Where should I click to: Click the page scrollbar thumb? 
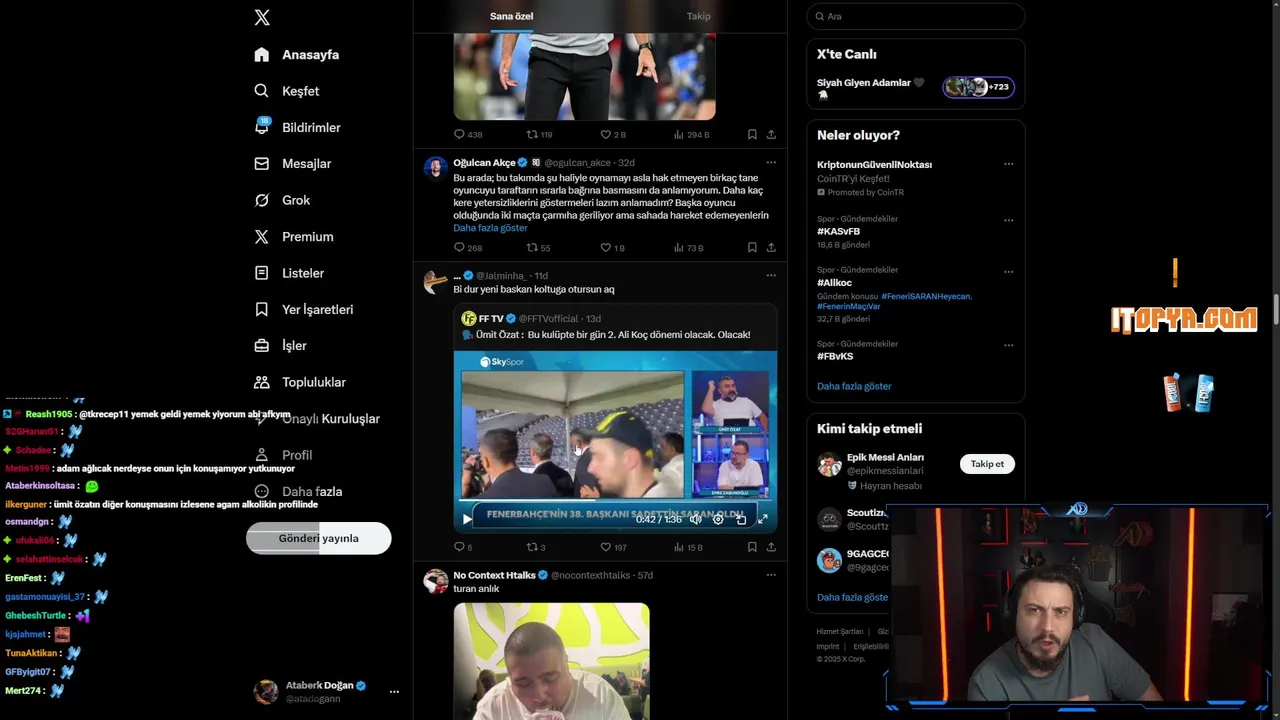pos(1275,311)
